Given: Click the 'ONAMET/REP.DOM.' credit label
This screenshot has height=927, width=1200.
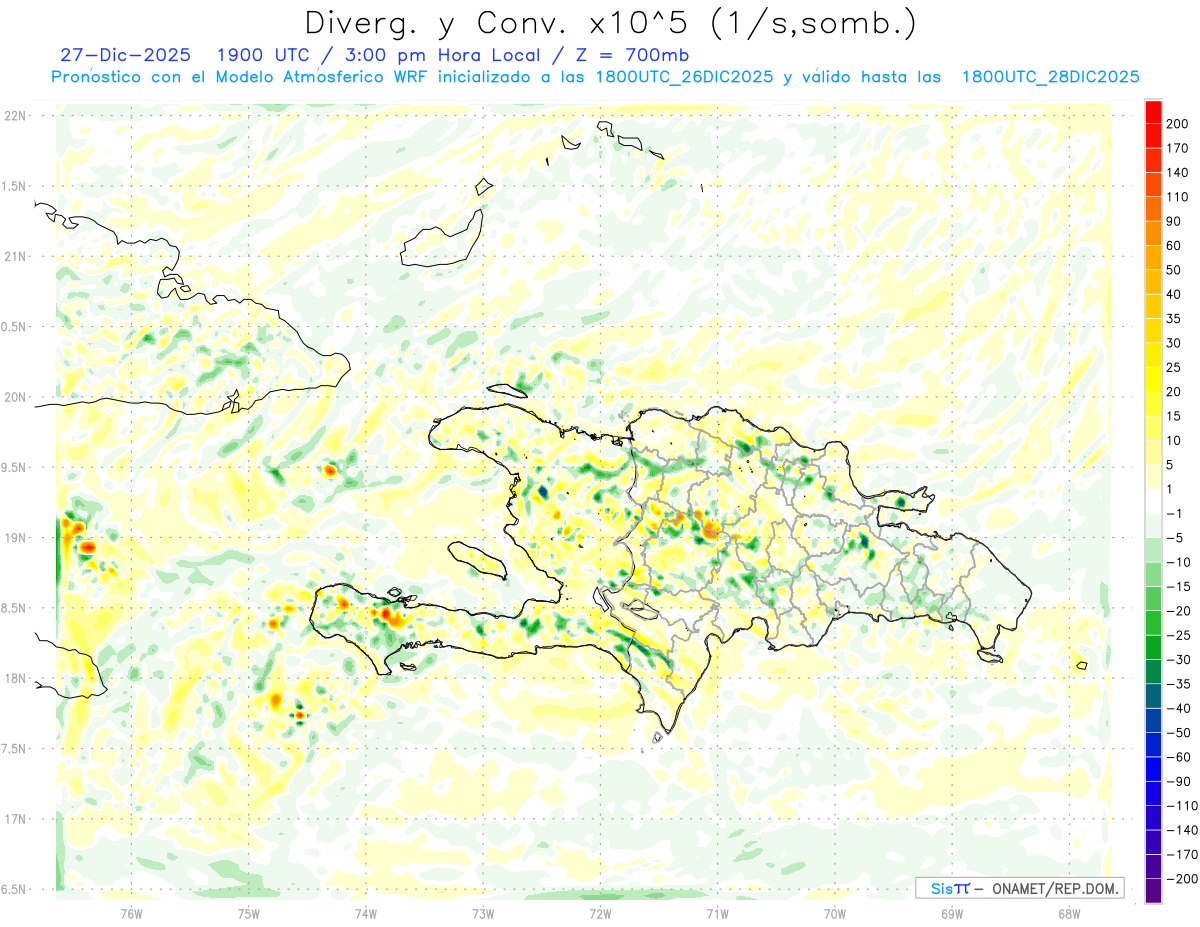Looking at the screenshot, I should point(1055,889).
